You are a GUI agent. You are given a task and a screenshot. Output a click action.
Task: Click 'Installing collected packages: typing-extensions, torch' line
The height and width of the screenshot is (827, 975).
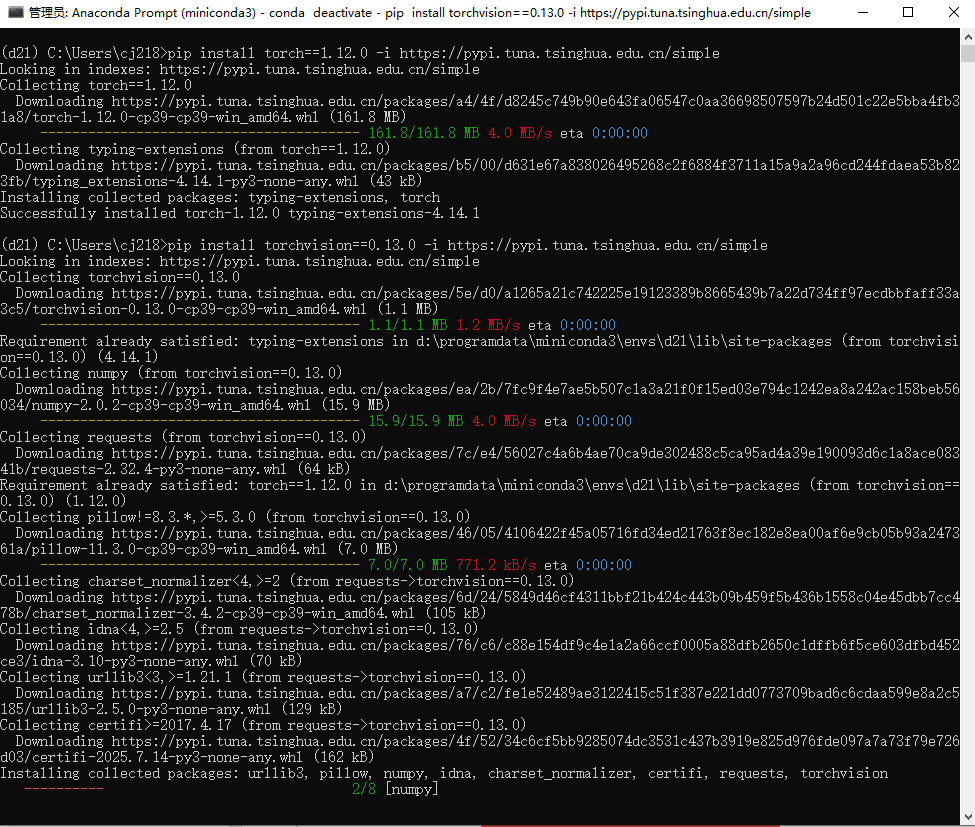tap(220, 198)
